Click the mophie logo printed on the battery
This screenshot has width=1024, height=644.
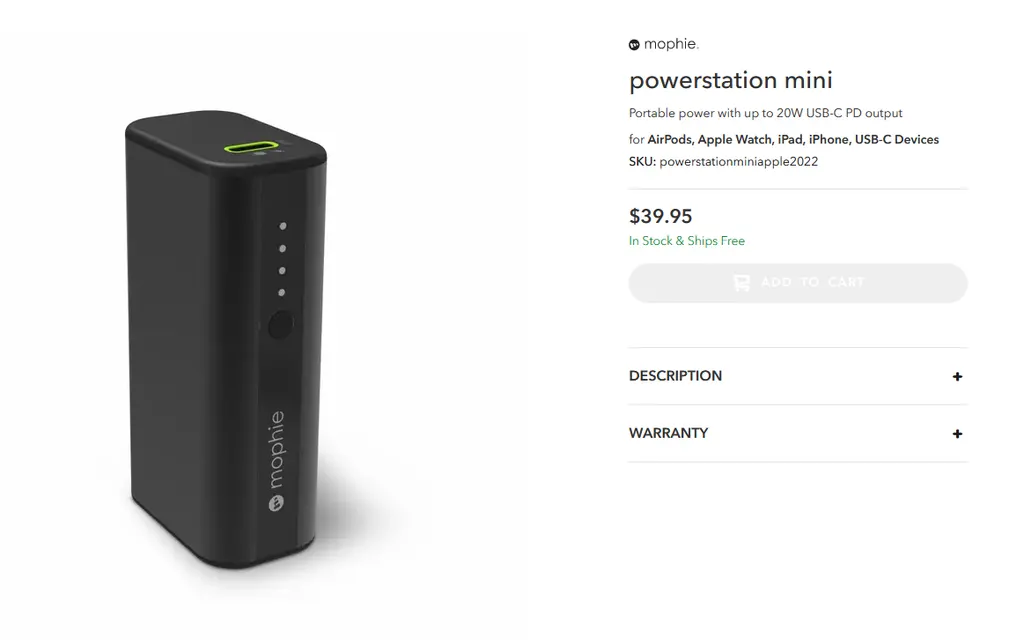pyautogui.click(x=276, y=461)
